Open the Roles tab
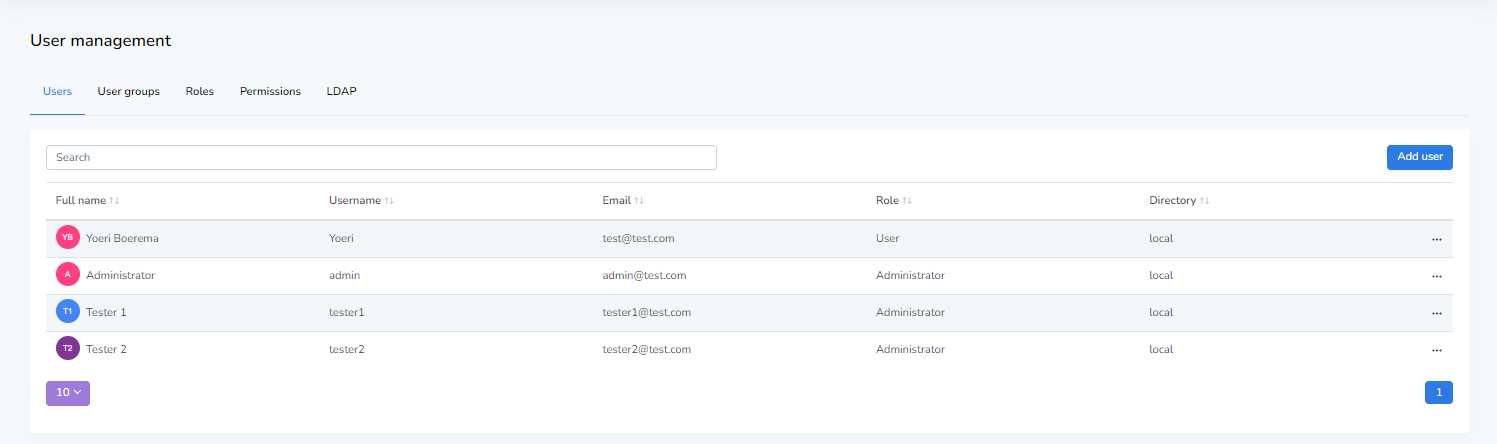 point(199,91)
